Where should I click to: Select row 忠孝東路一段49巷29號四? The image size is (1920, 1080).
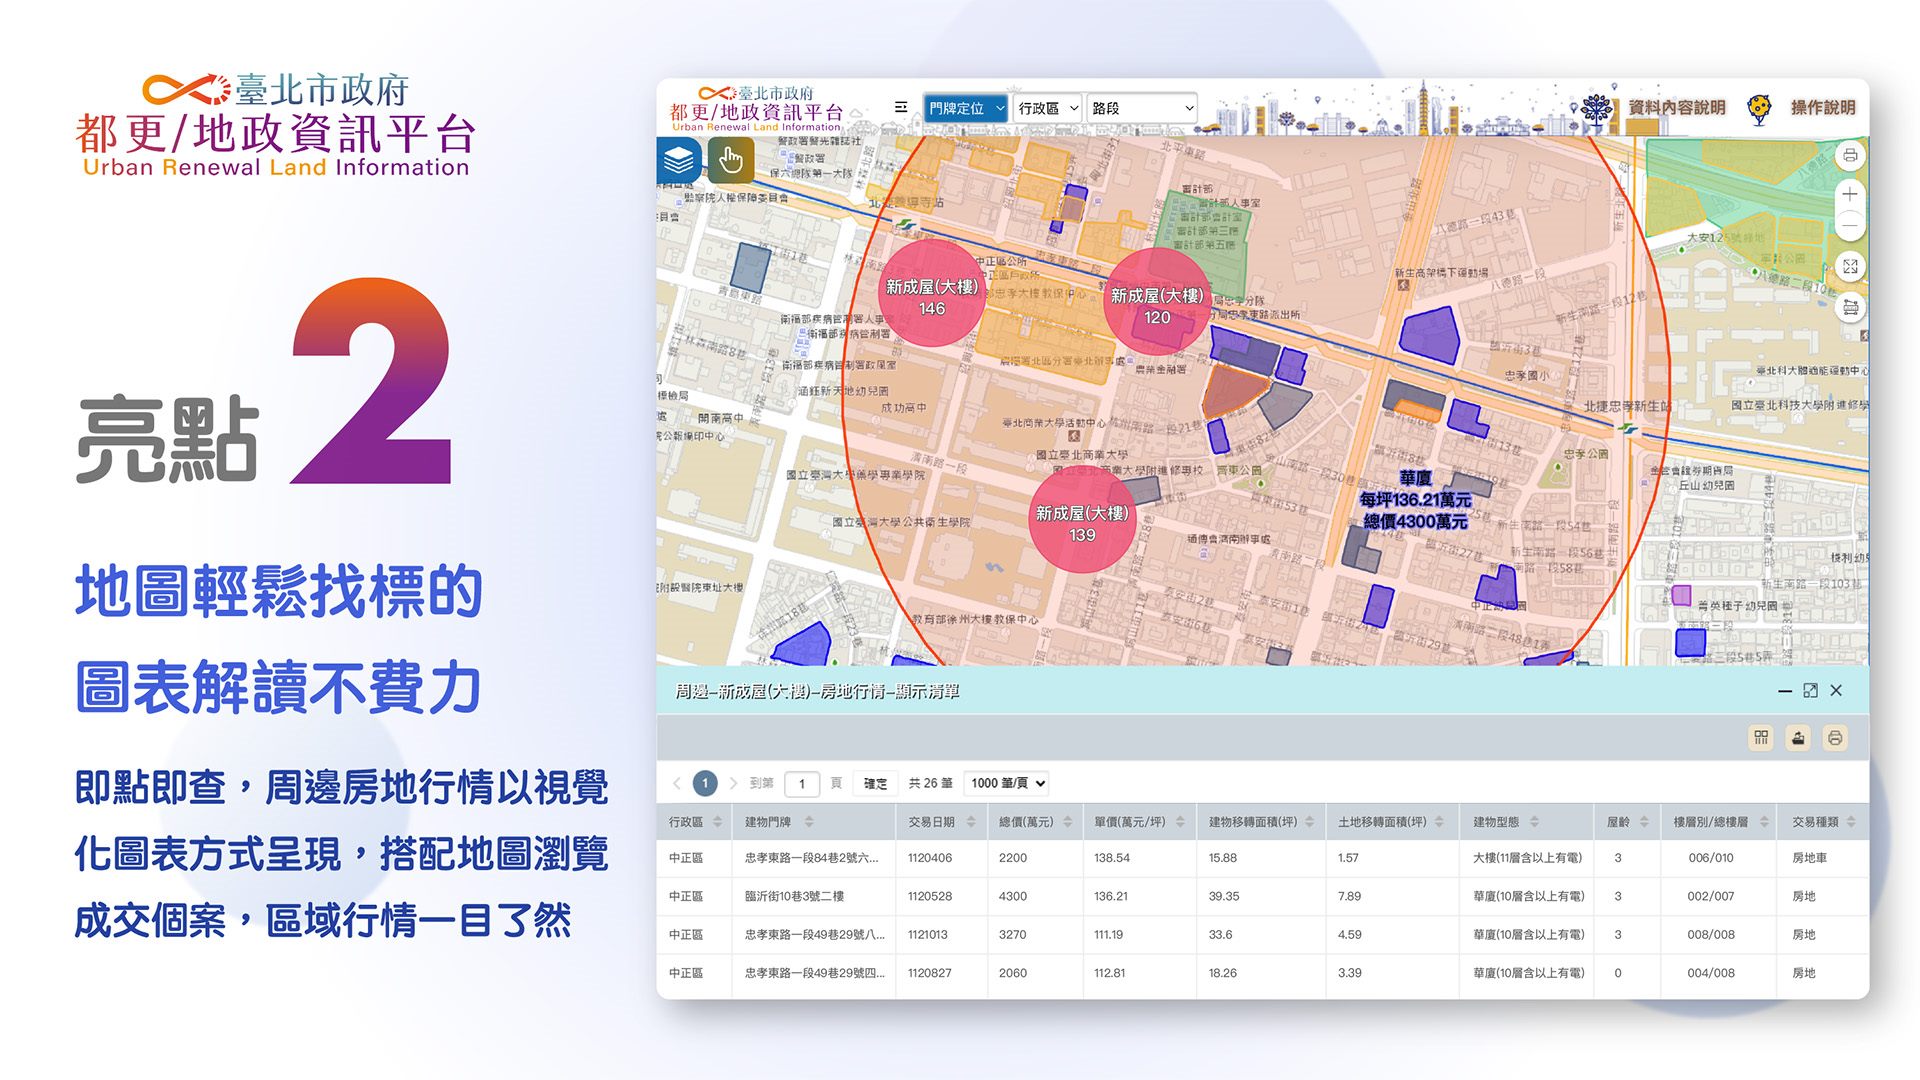1262,972
